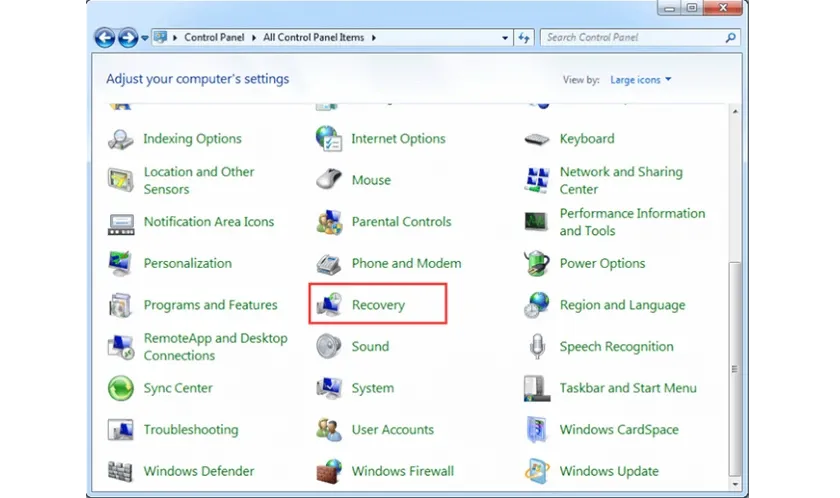
Task: Open the Troubleshooting link text
Action: (191, 429)
